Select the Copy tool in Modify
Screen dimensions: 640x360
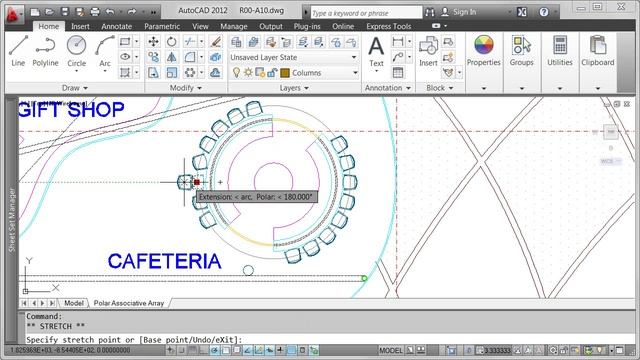(x=153, y=57)
